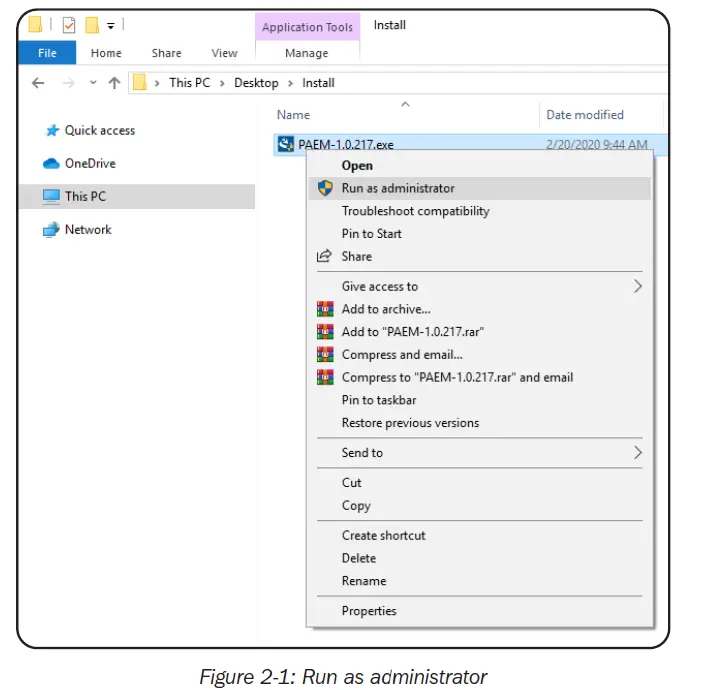Choose Compress and email...
Screen dimensions: 701x690
(x=479, y=355)
